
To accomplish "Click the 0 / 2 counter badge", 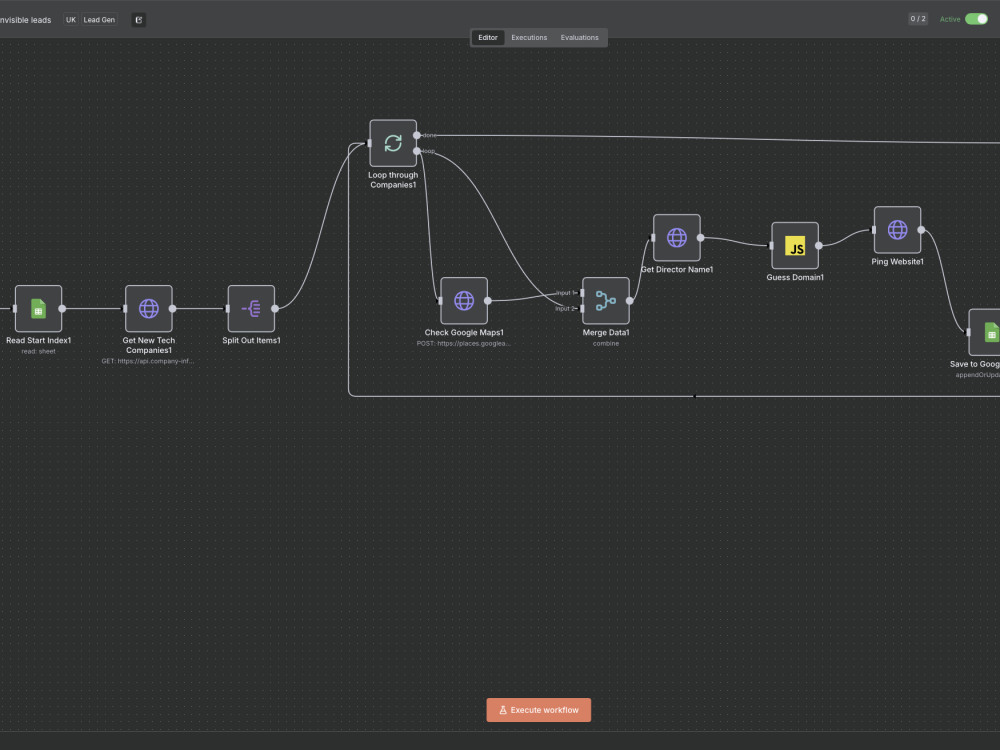I will (x=918, y=19).
